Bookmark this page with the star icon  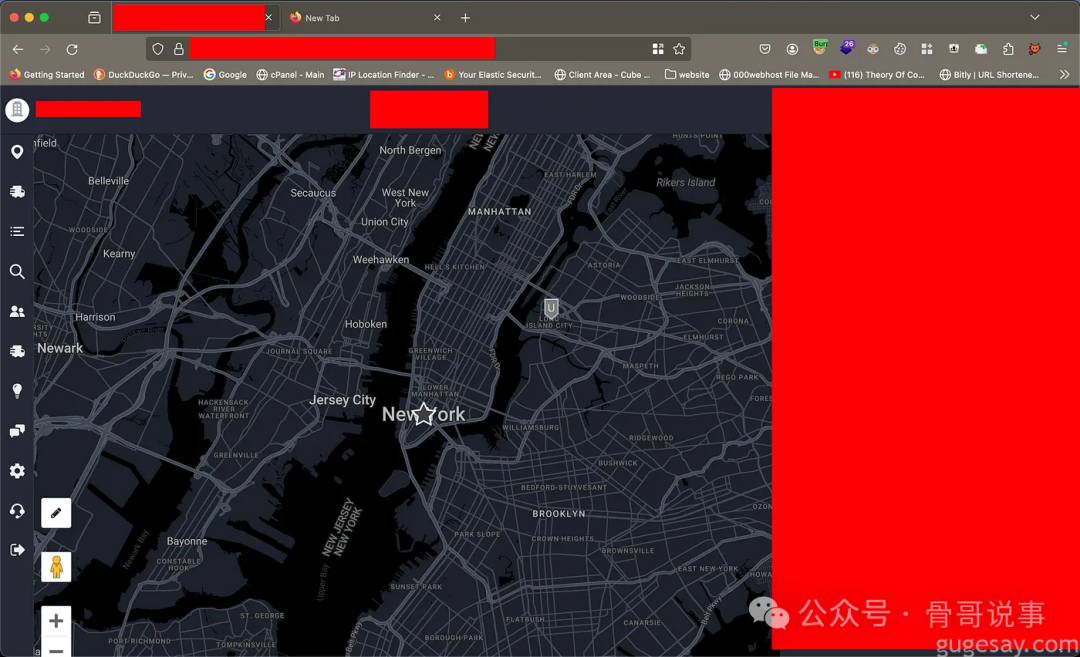pyautogui.click(x=679, y=49)
